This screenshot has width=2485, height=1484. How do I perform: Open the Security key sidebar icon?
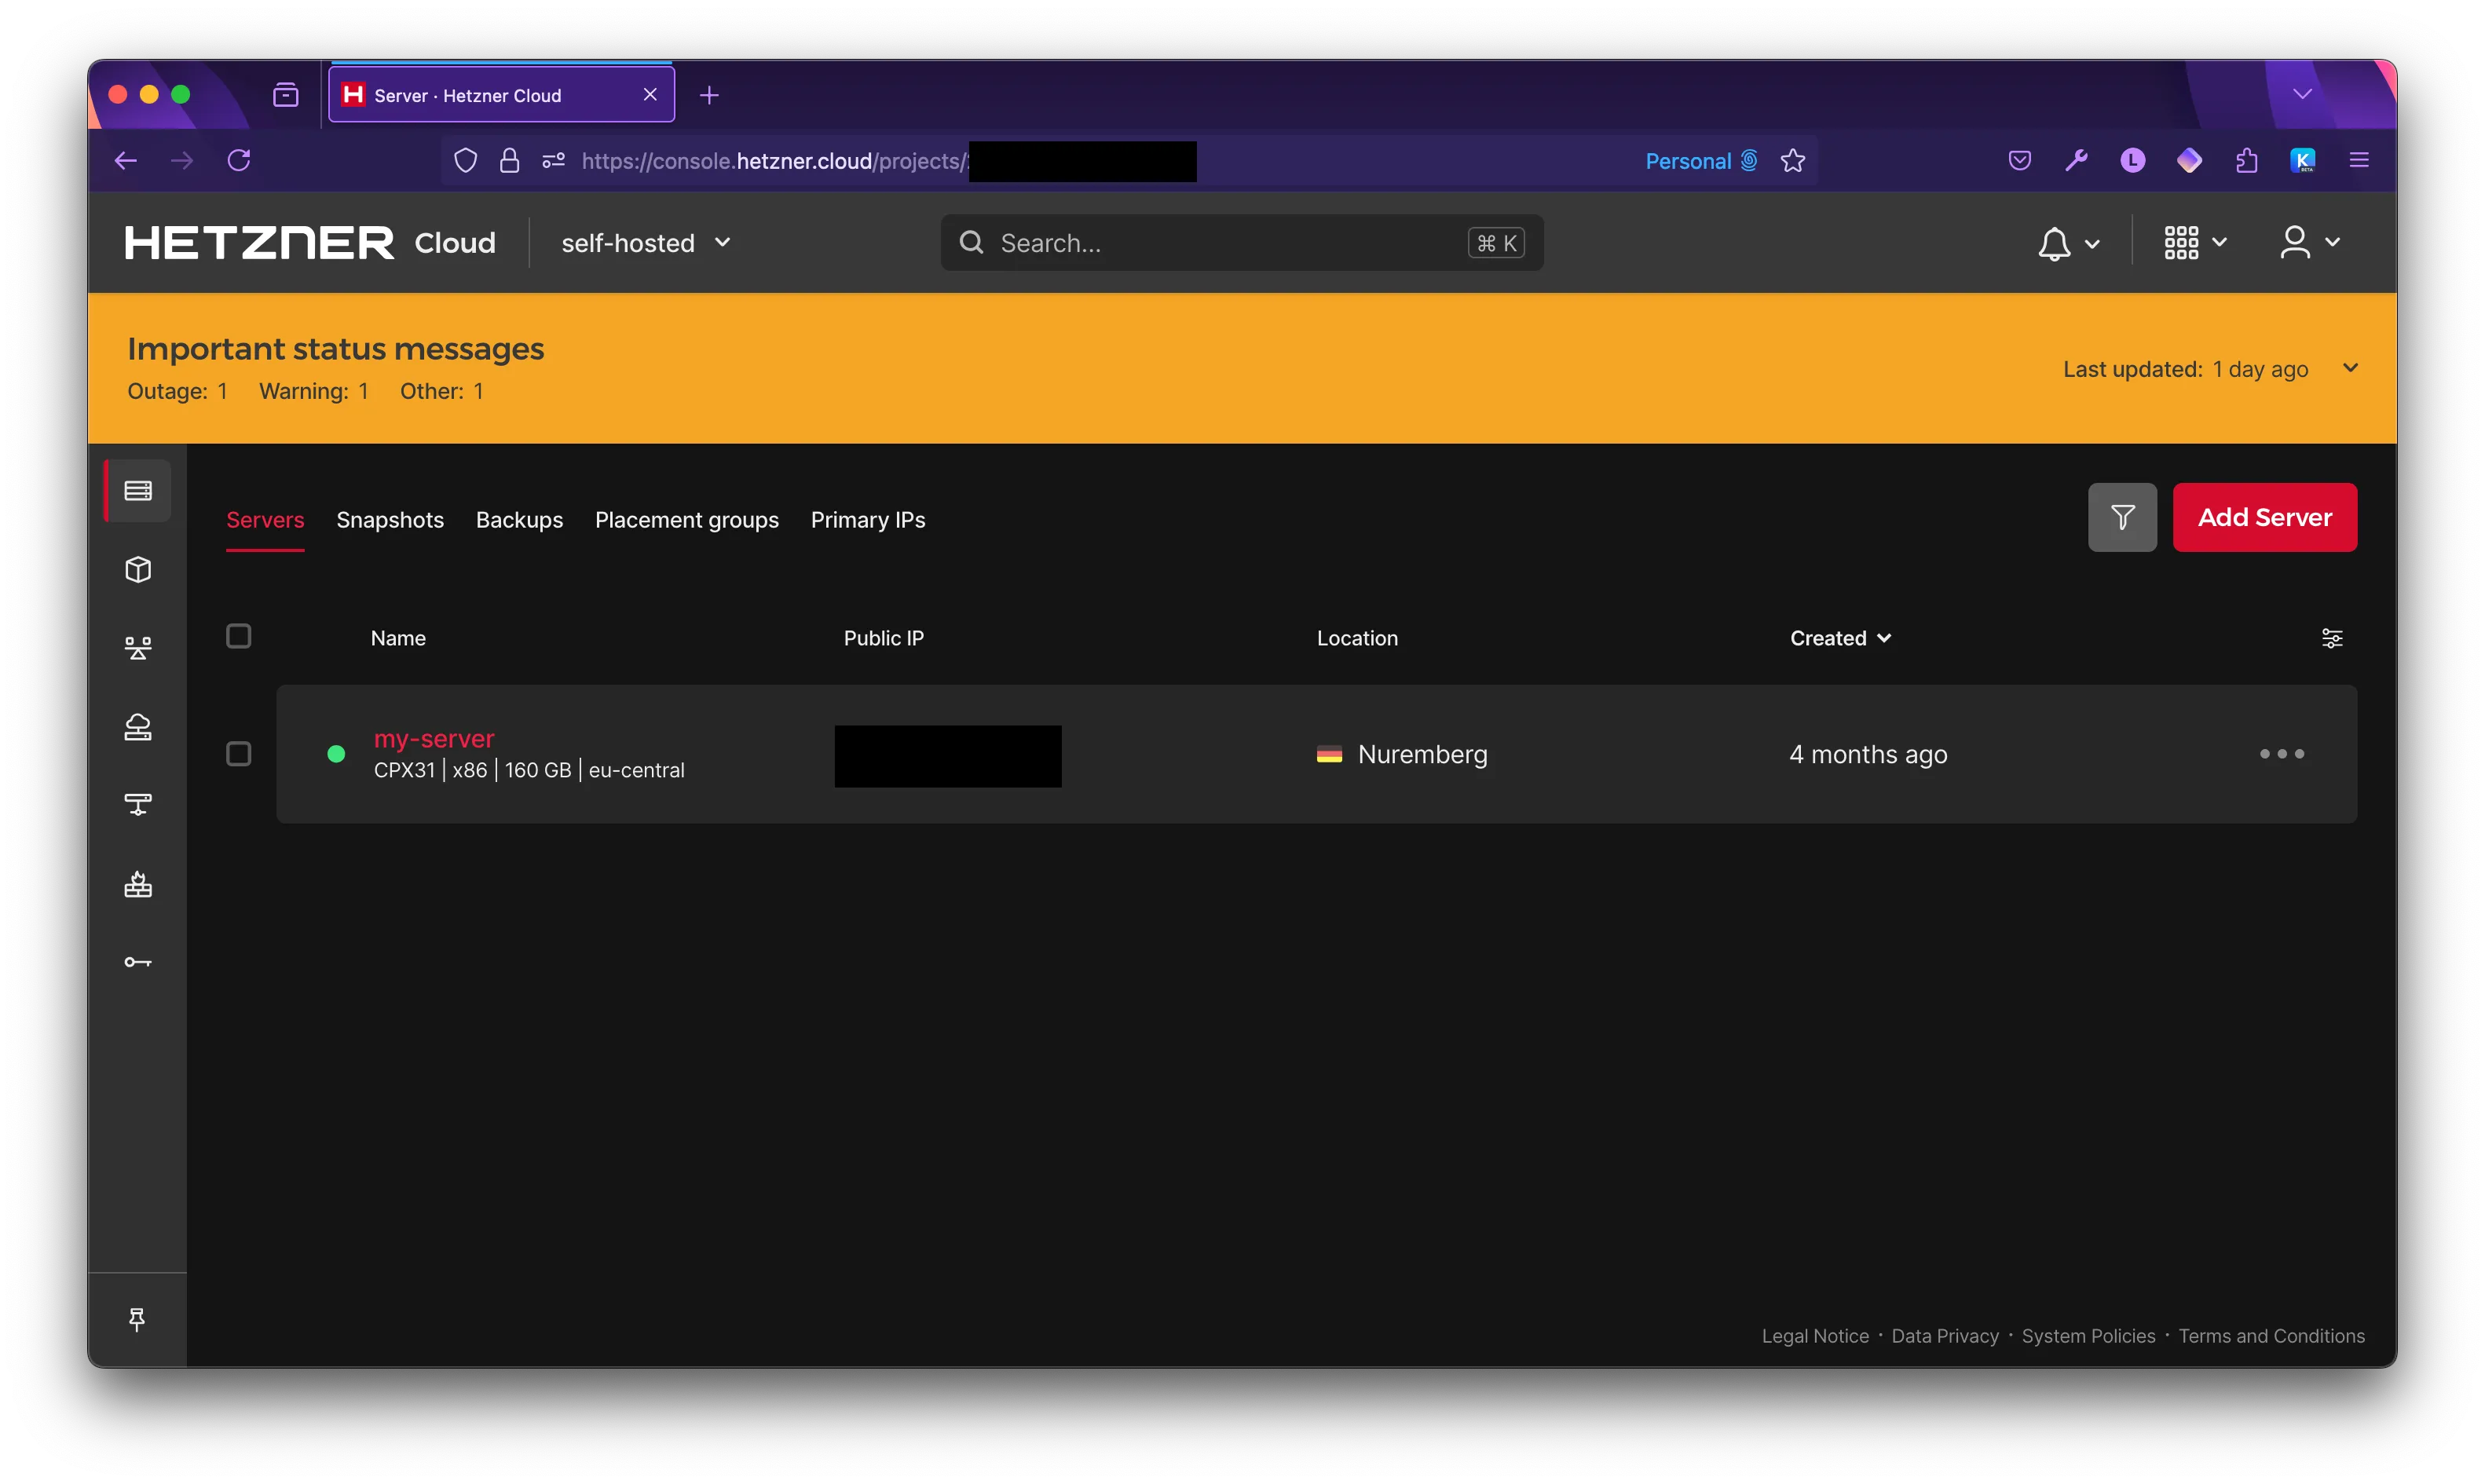pos(138,962)
